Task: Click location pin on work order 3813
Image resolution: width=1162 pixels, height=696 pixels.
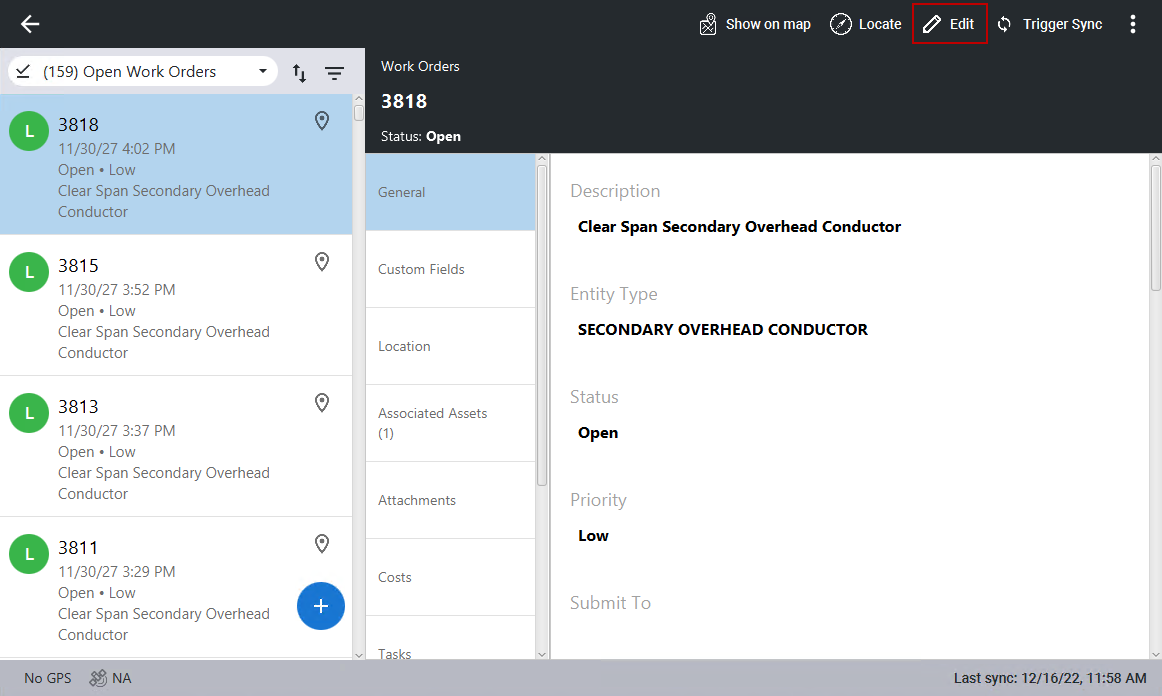Action: tap(322, 403)
